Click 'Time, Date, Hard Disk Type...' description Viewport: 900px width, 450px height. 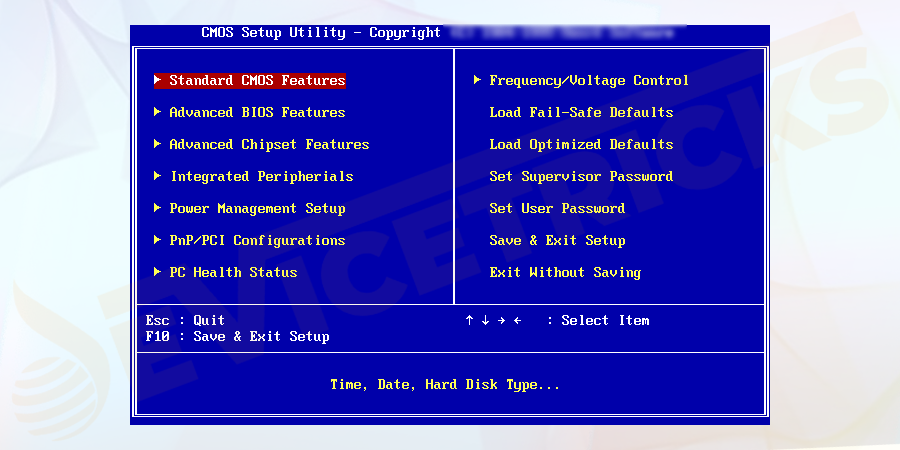point(445,385)
